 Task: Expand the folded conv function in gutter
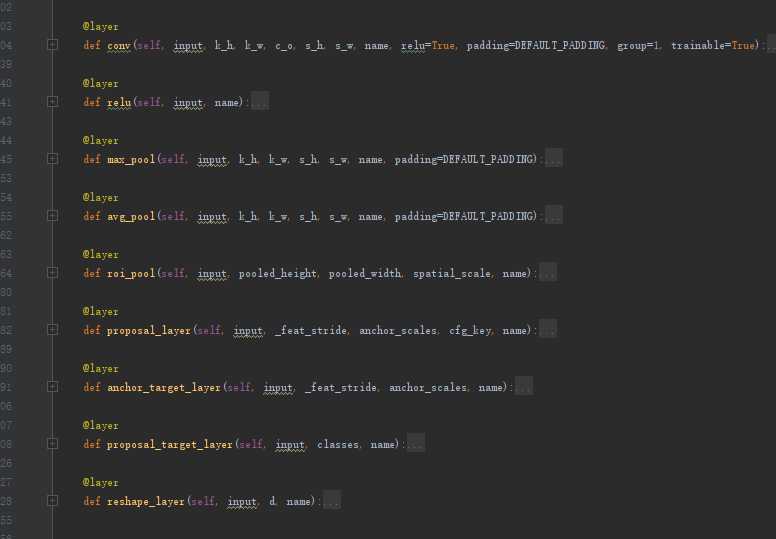[x=52, y=45]
